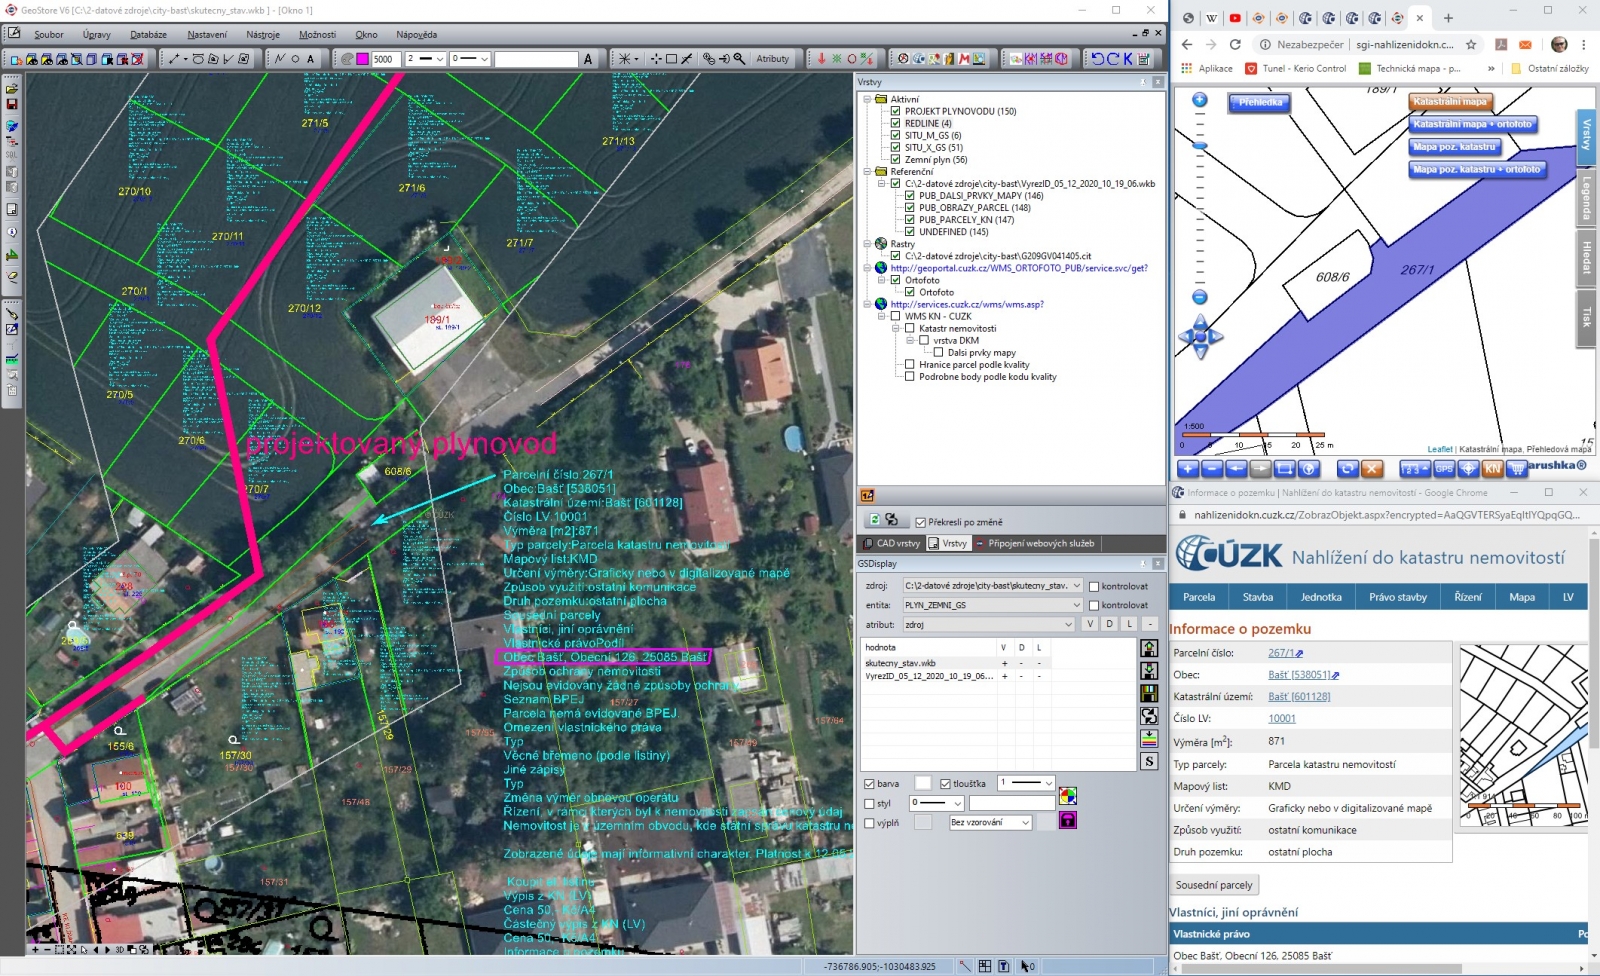This screenshot has height=976, width=1600.
Task: Collapse the Referenční tree group
Action: 867,172
